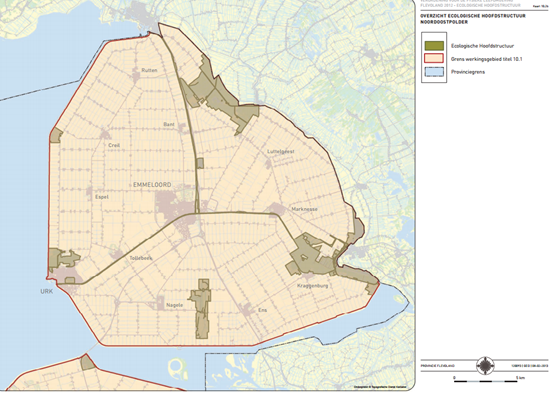Click the Tollebeek village label
The image size is (550, 393).
click(x=141, y=258)
